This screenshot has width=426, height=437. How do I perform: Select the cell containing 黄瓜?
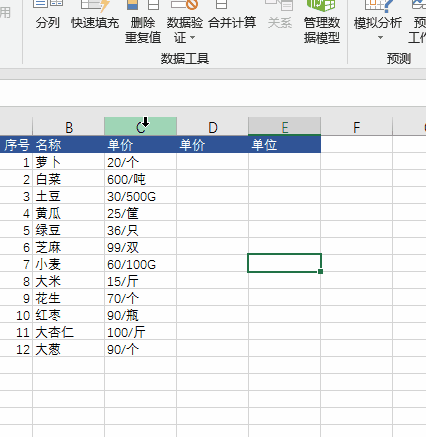pyautogui.click(x=69, y=213)
